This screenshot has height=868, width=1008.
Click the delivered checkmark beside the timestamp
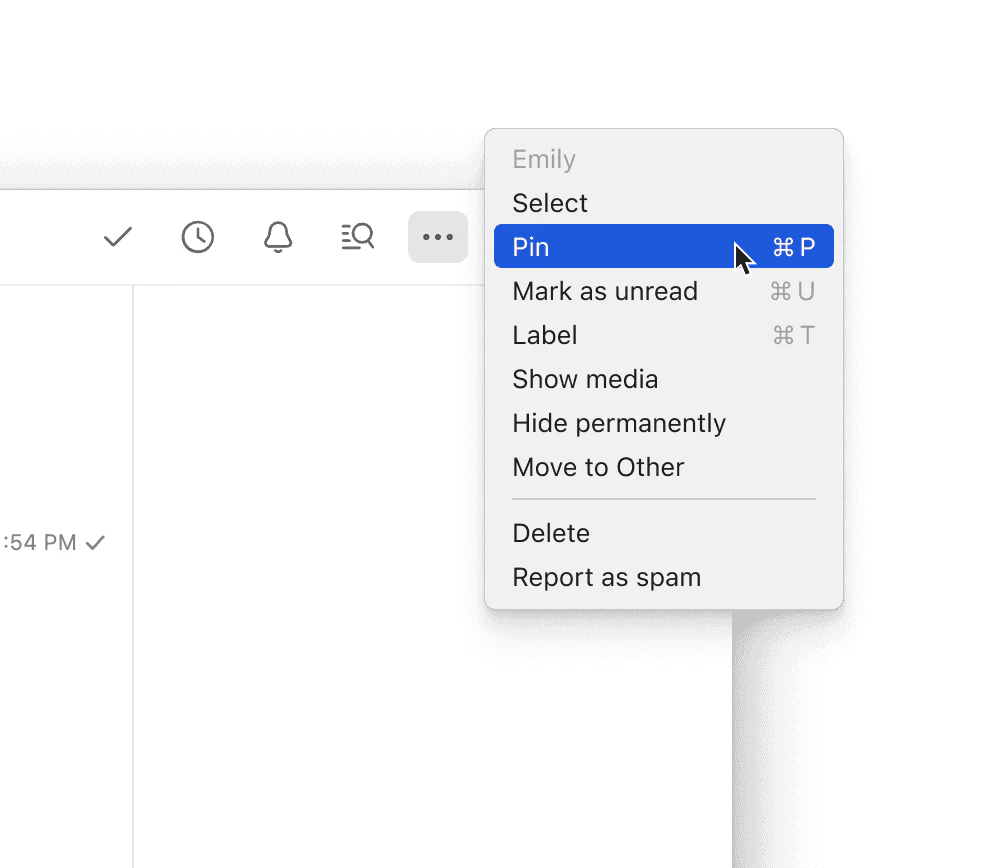(x=95, y=543)
